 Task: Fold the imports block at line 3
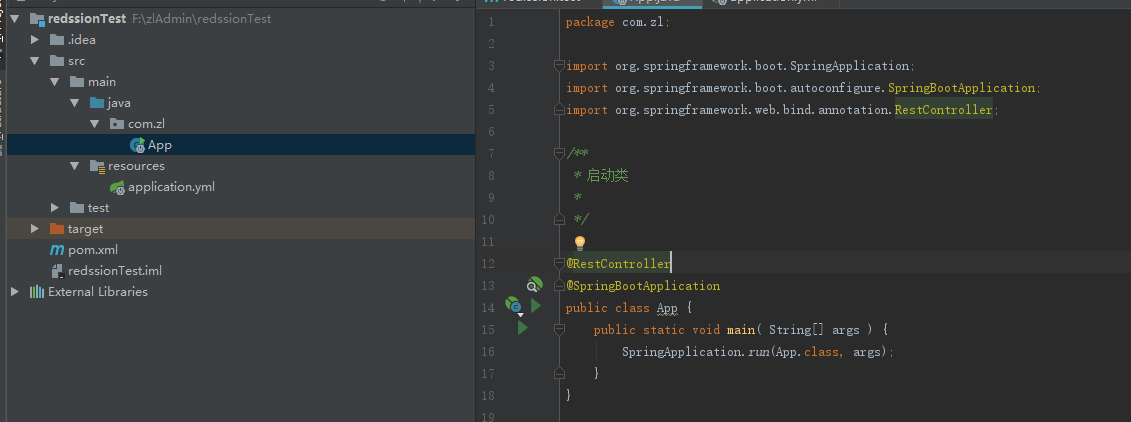pyautogui.click(x=560, y=66)
